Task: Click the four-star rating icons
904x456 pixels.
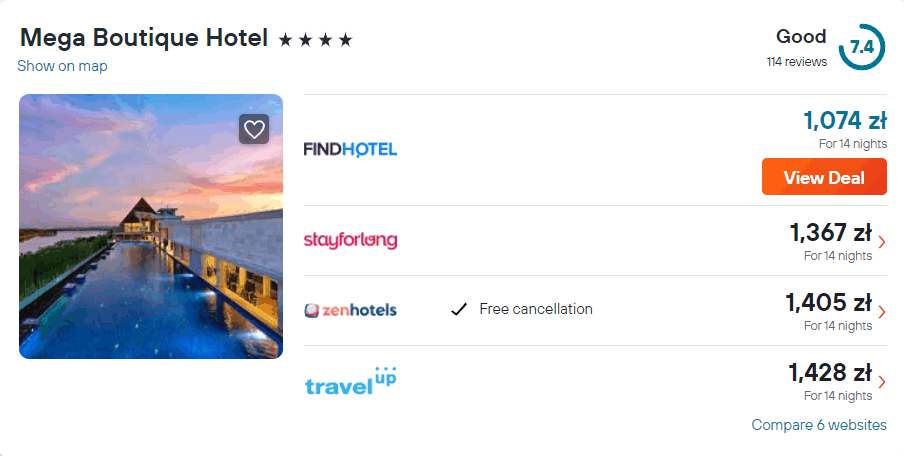Action: click(315, 40)
